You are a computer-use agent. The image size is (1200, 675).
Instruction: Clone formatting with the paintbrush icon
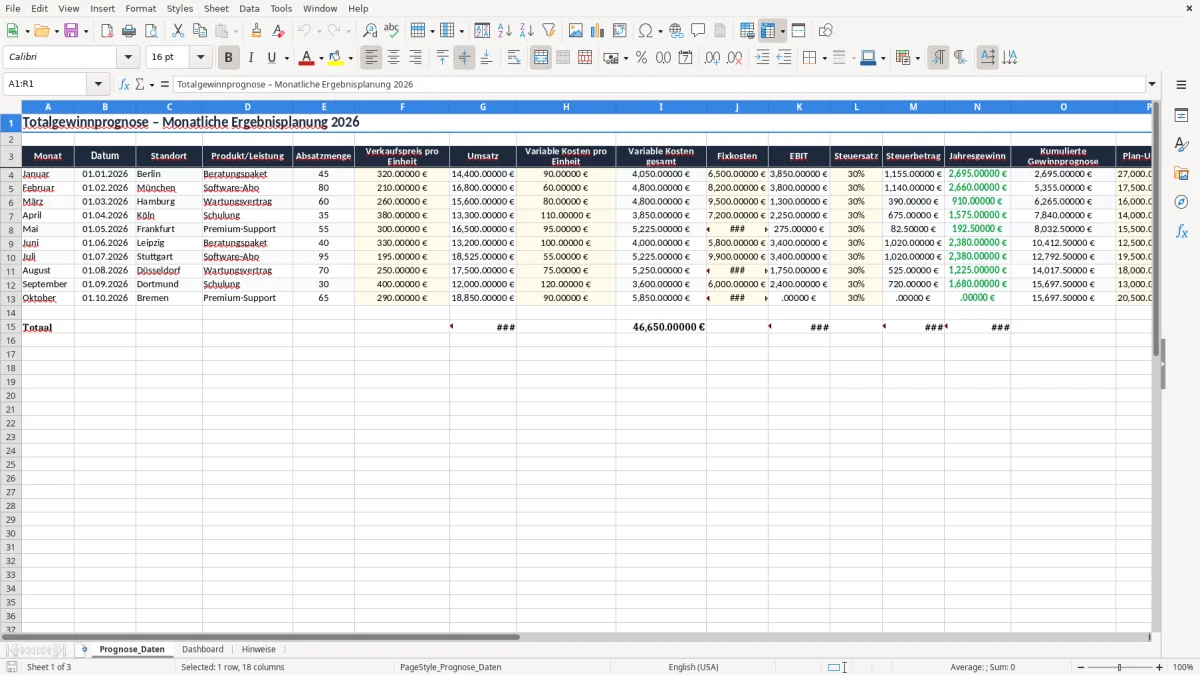pyautogui.click(x=257, y=31)
